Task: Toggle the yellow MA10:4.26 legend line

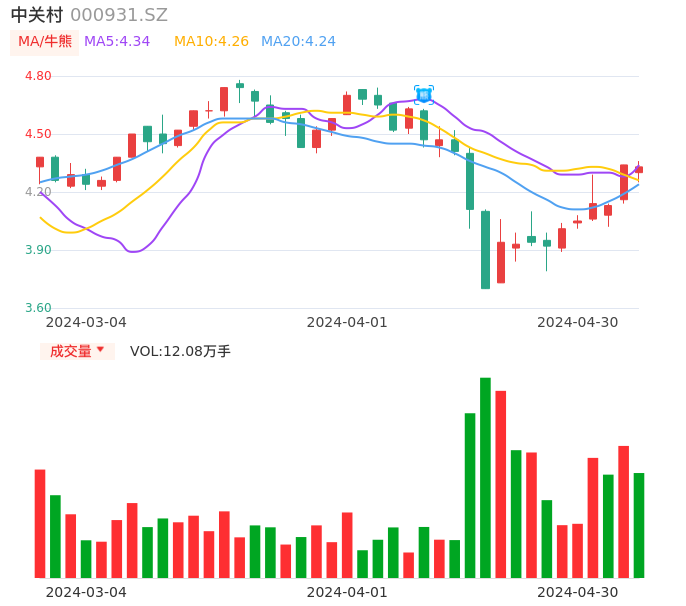Action: [211, 42]
